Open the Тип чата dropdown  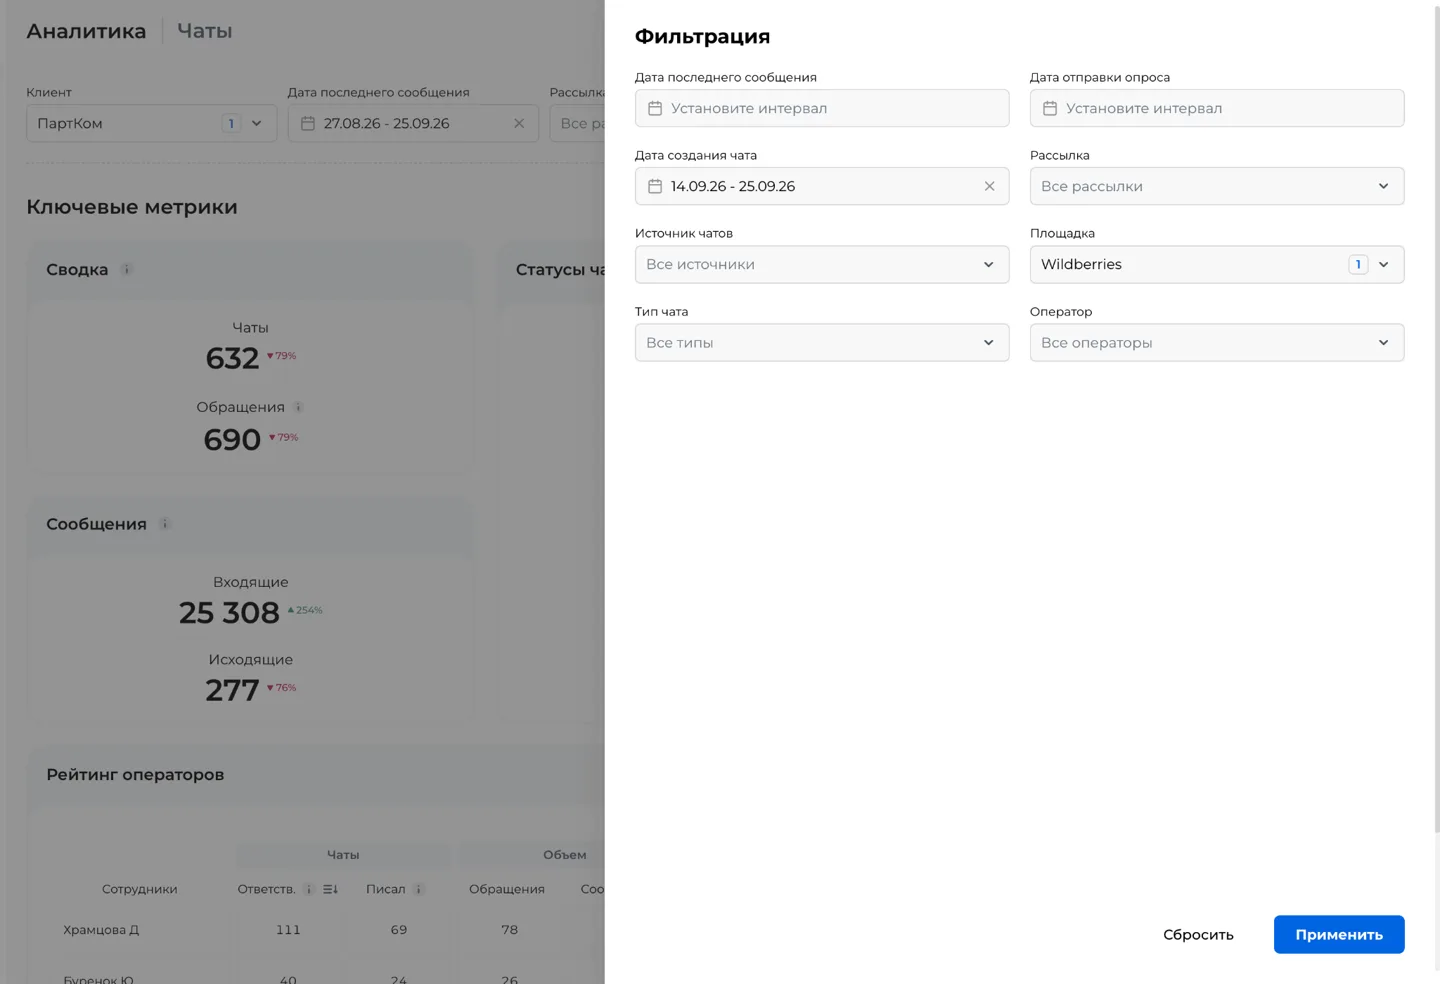822,342
